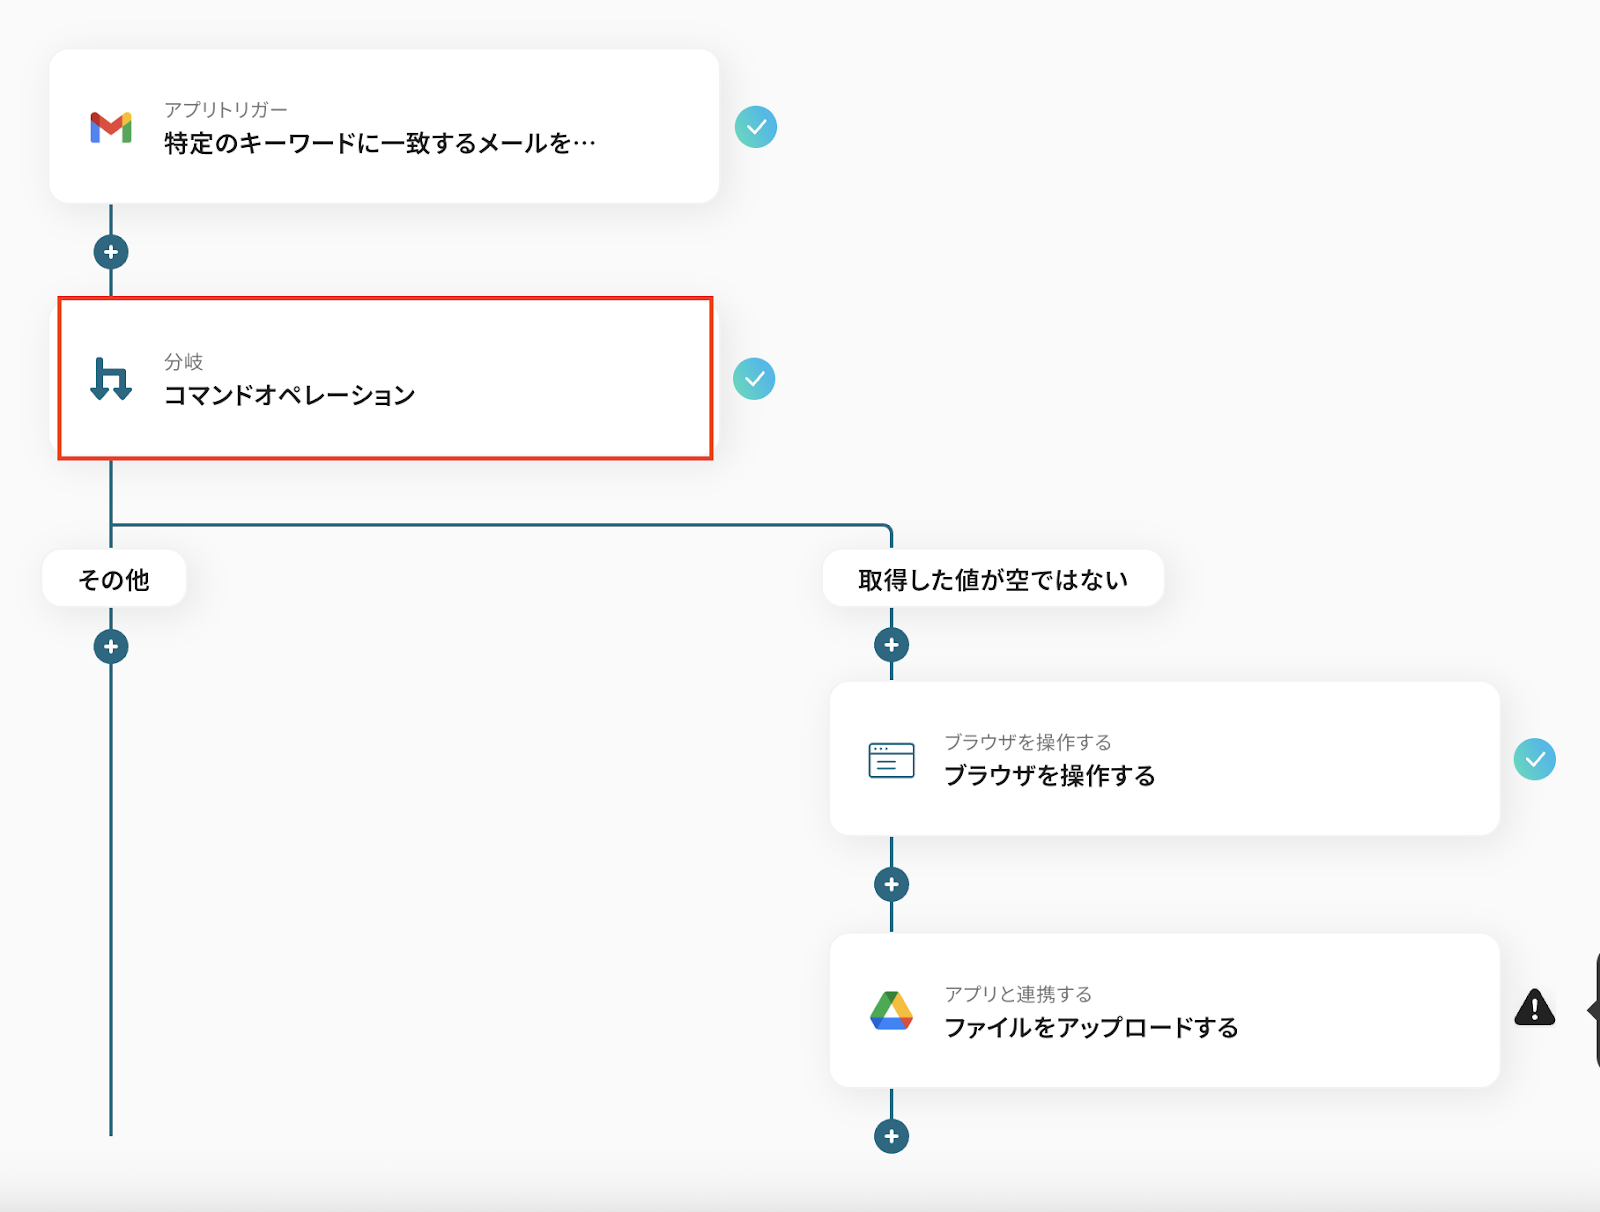This screenshot has width=1600, height=1212.
Task: Click the green checkmark beside コマンドオペレーション
Action: pyautogui.click(x=754, y=379)
